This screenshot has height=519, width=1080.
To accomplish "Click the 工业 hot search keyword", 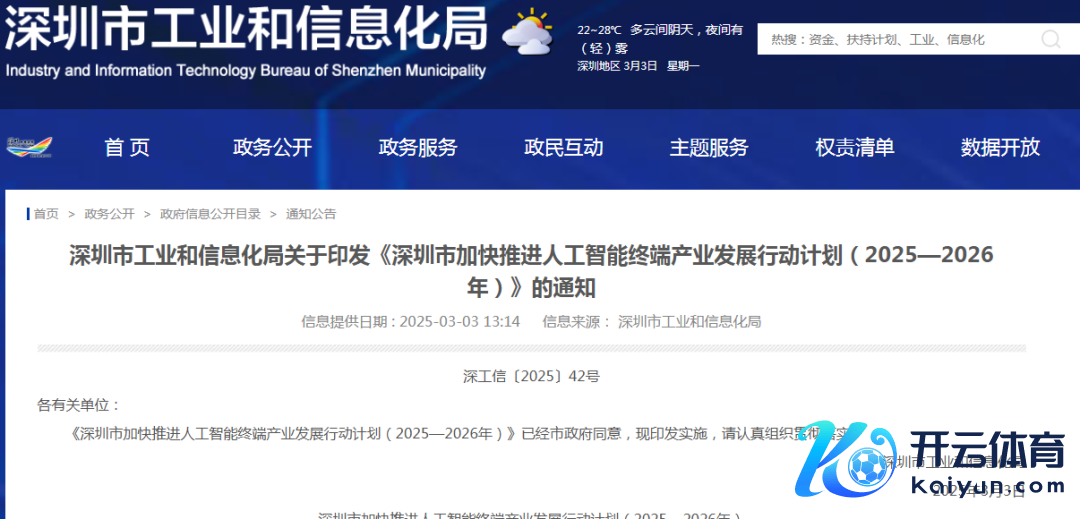I will [x=922, y=40].
